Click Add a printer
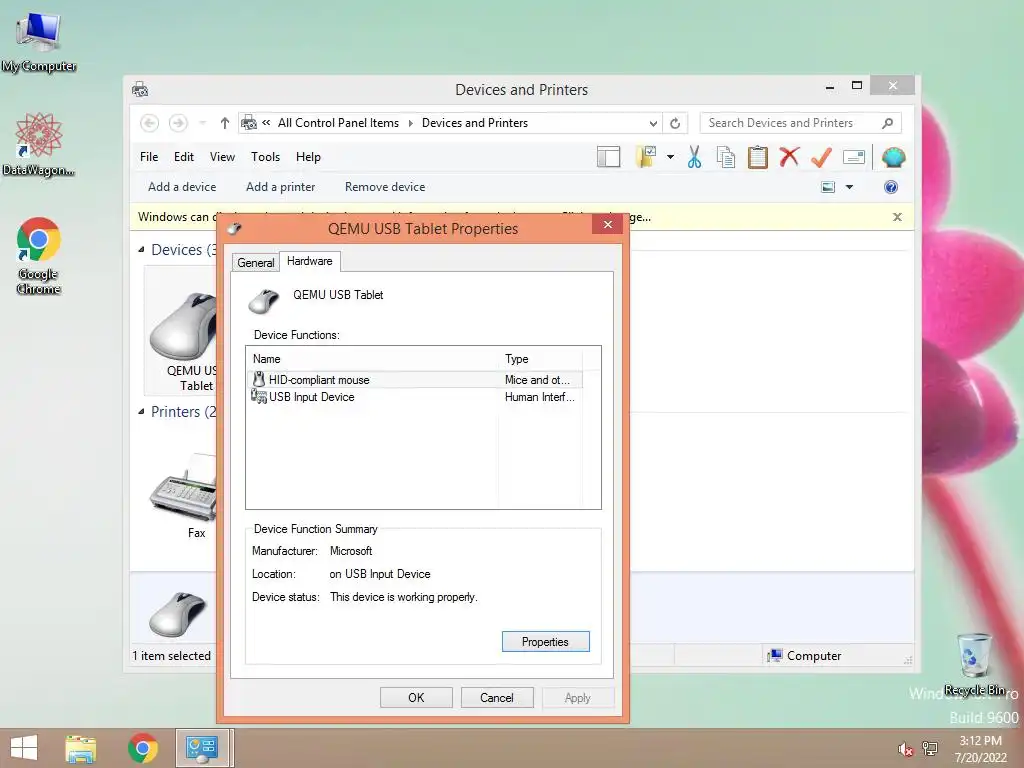The height and width of the screenshot is (768, 1024). pyautogui.click(x=281, y=187)
